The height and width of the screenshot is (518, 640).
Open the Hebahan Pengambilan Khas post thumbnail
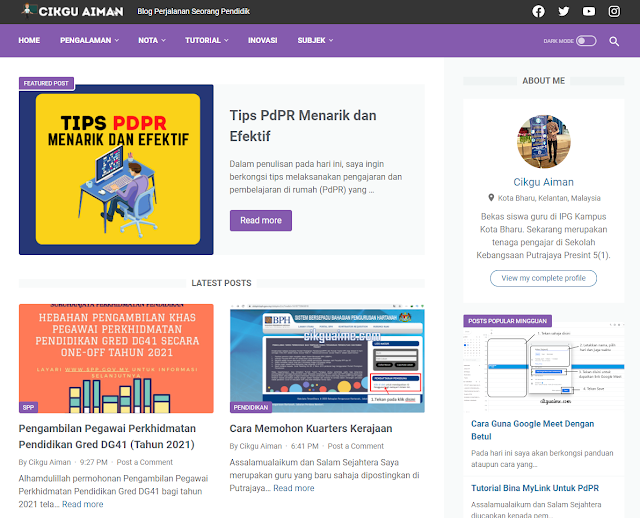[116, 358]
